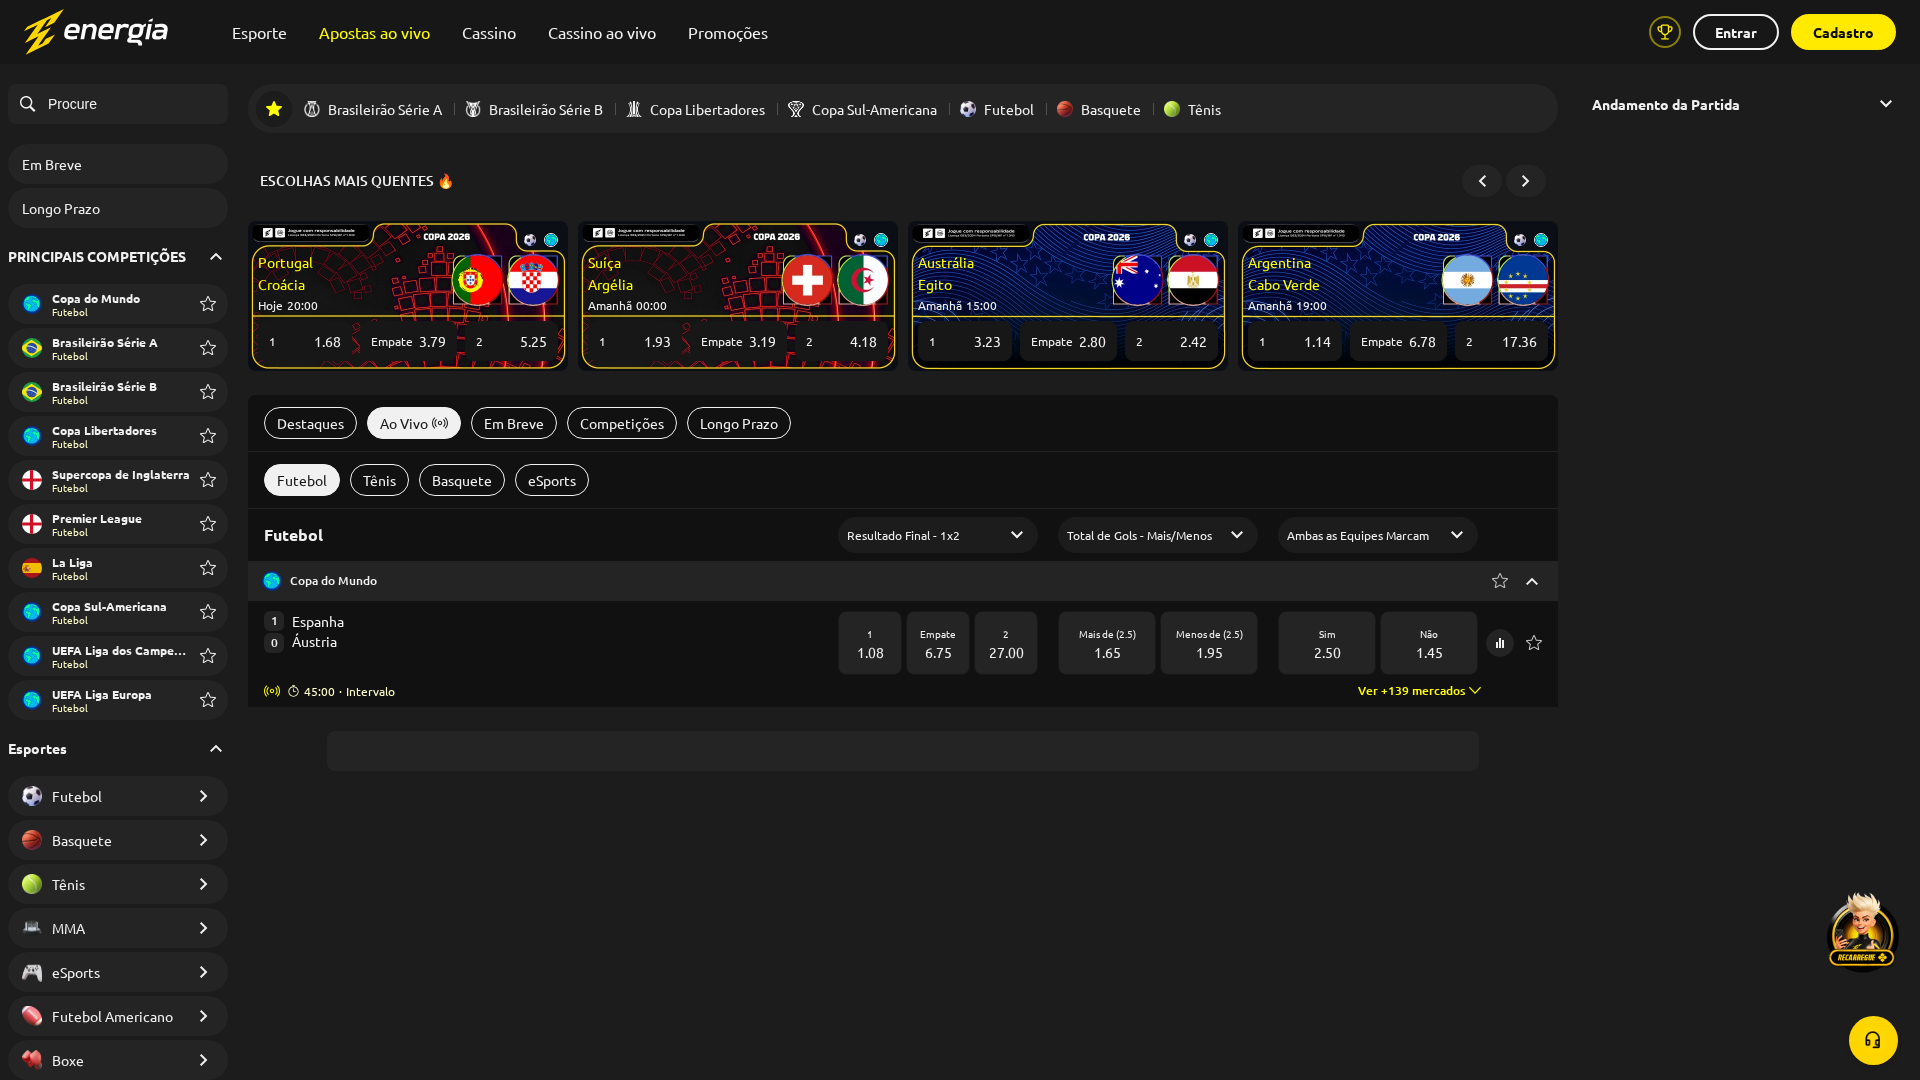Select Empate odds 6.78 on Argentina card
The height and width of the screenshot is (1080, 1920).
click(x=1398, y=342)
